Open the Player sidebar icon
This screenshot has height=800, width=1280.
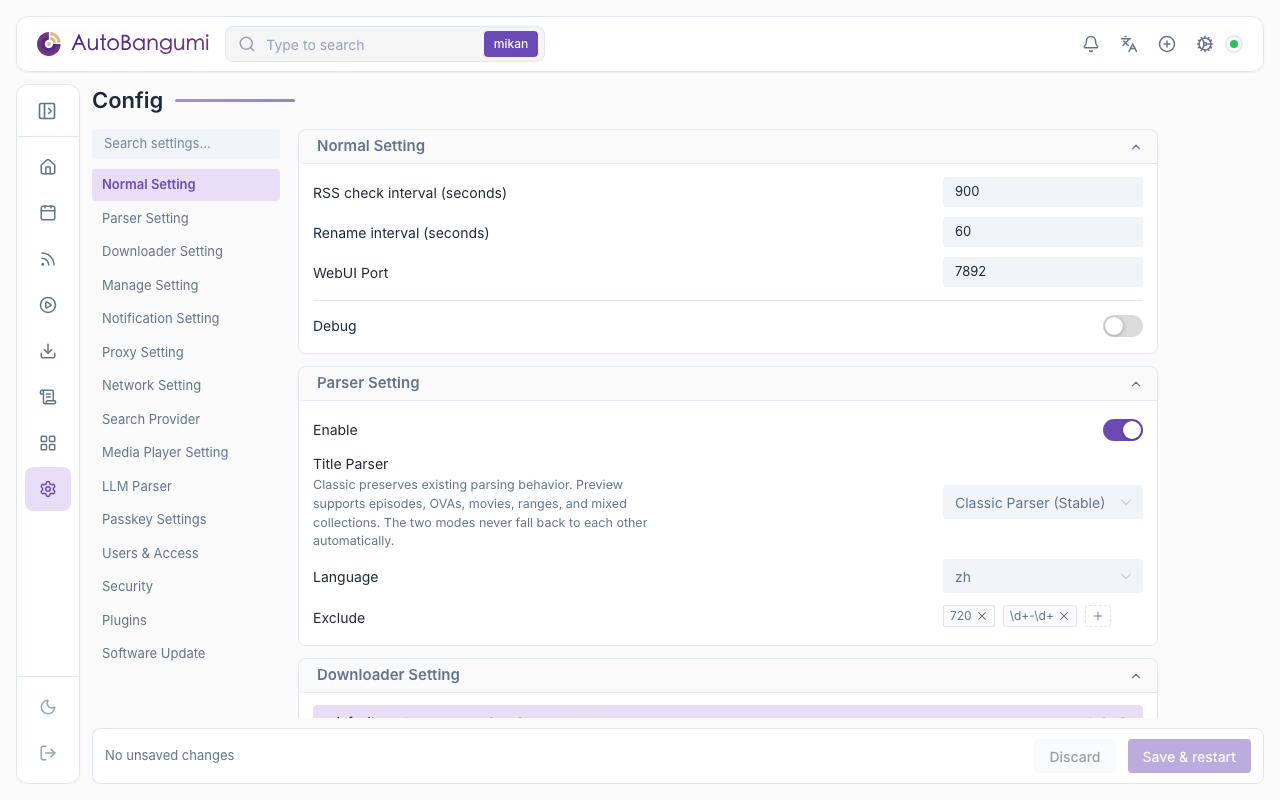[x=48, y=305]
